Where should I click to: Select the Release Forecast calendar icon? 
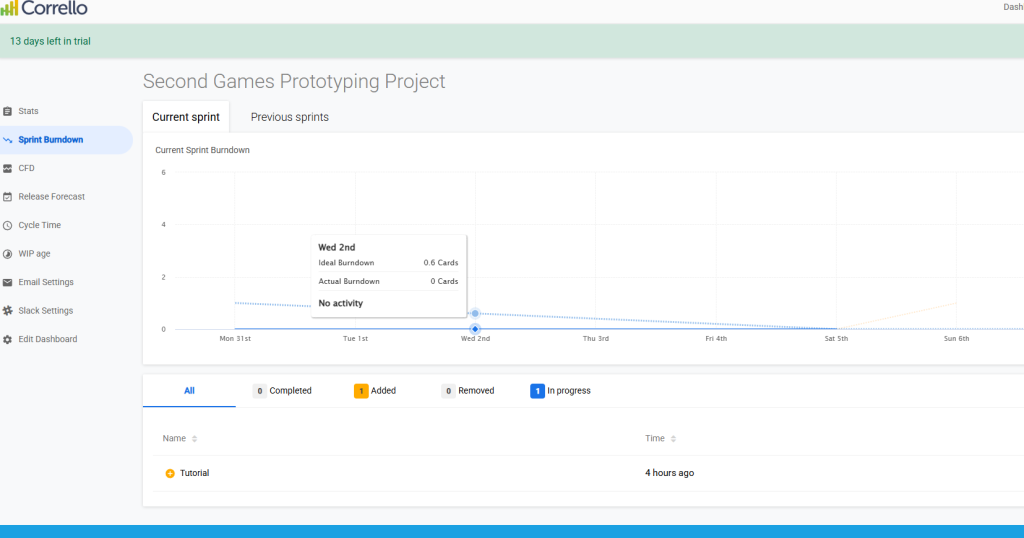7,197
